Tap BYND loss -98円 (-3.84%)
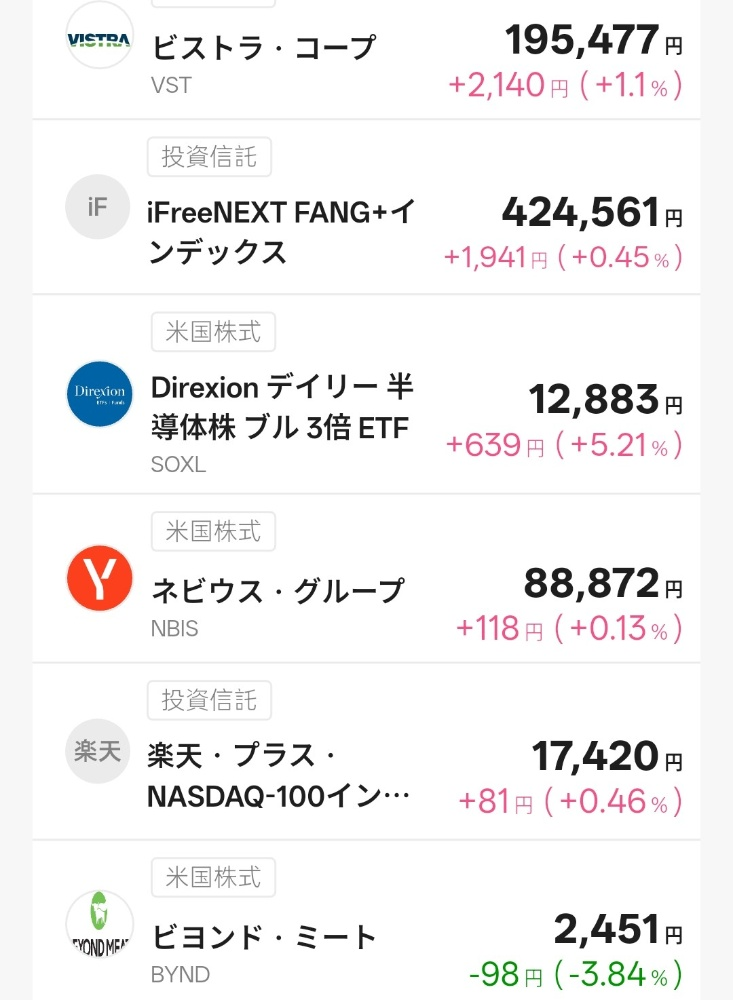The image size is (733, 1000). (575, 973)
